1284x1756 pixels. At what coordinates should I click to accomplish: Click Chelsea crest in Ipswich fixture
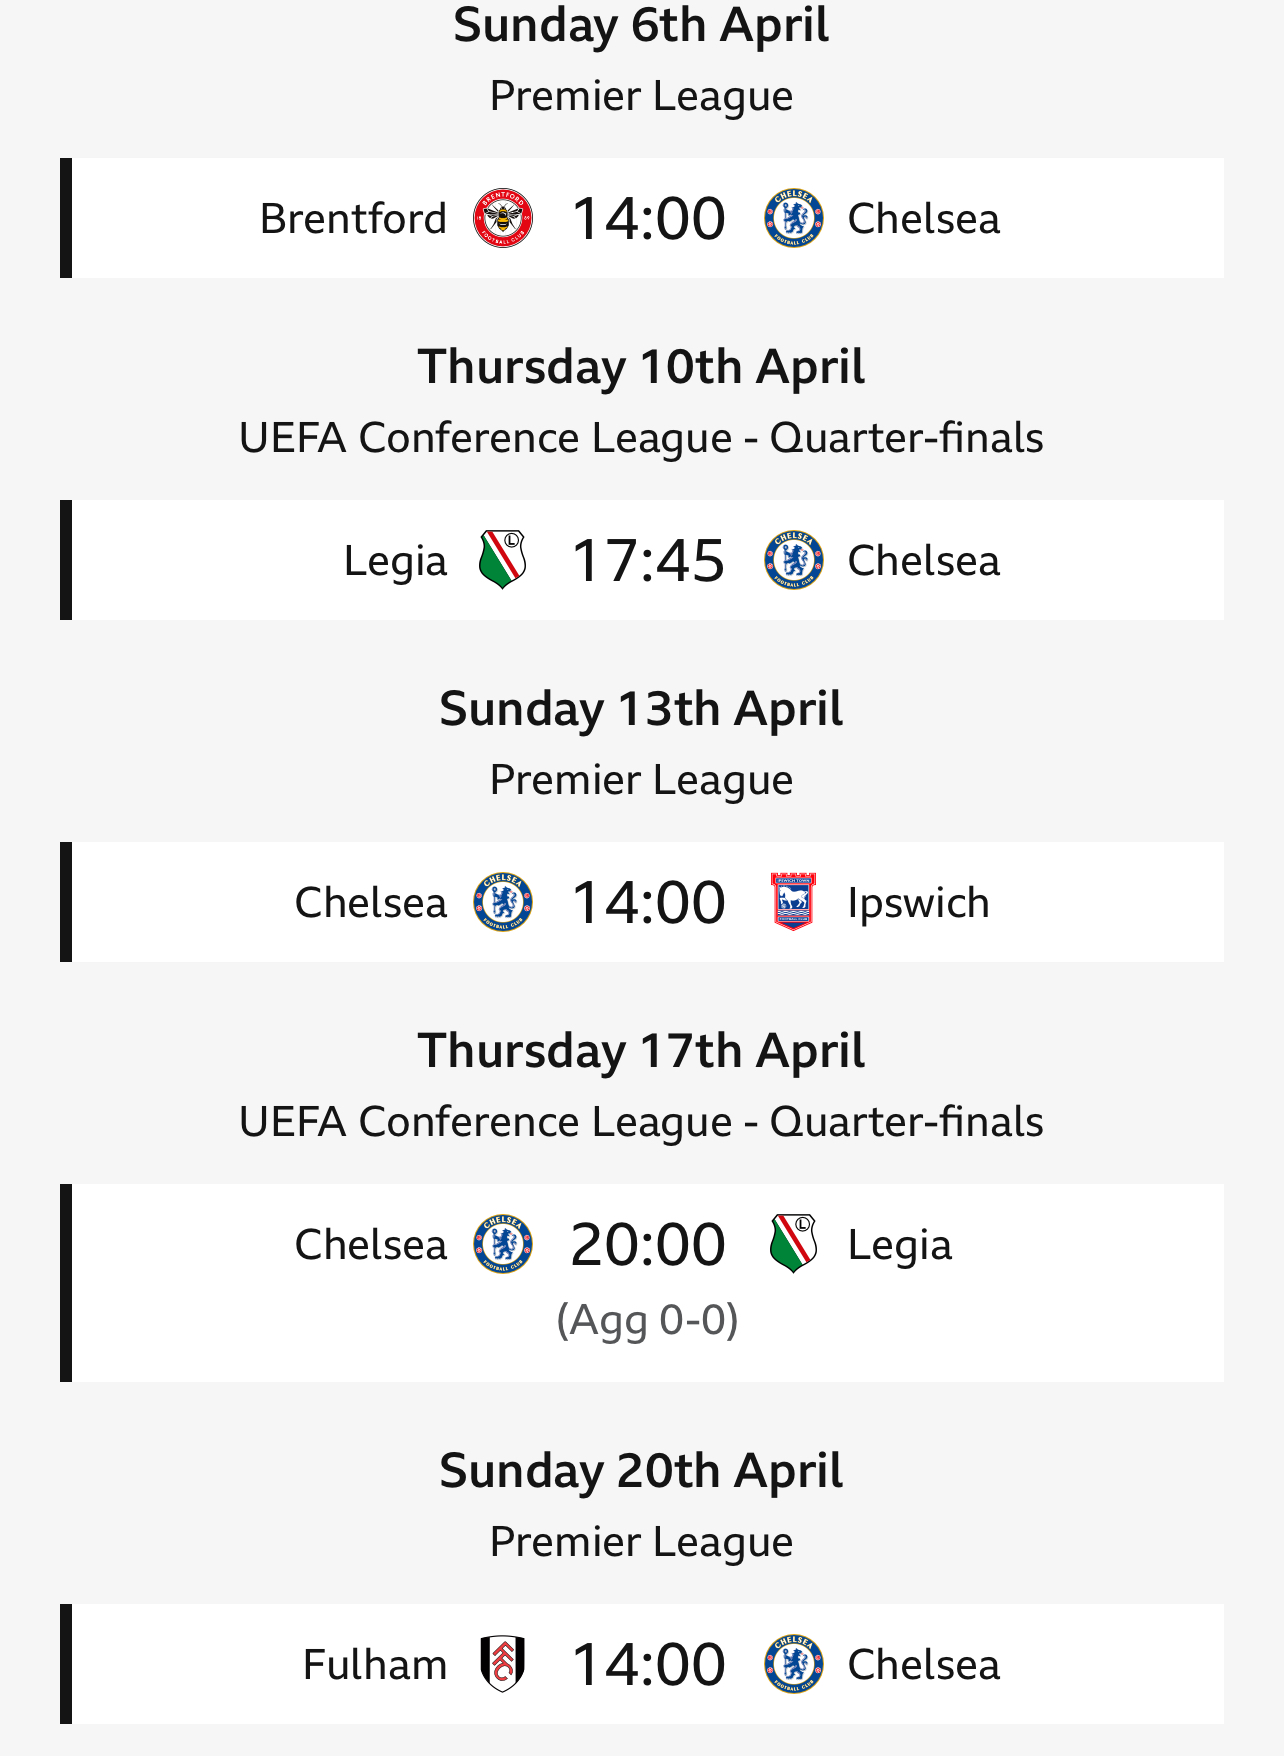(503, 902)
